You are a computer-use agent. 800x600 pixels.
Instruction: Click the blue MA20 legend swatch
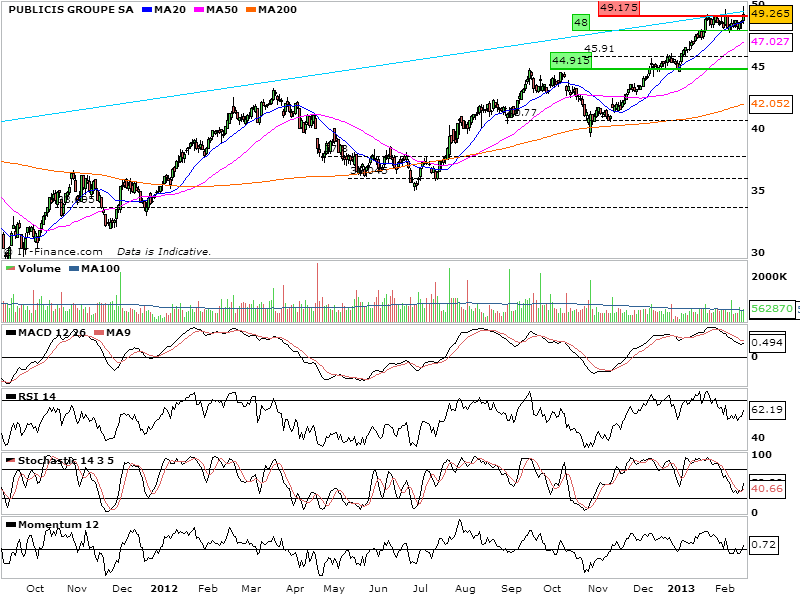pyautogui.click(x=146, y=10)
